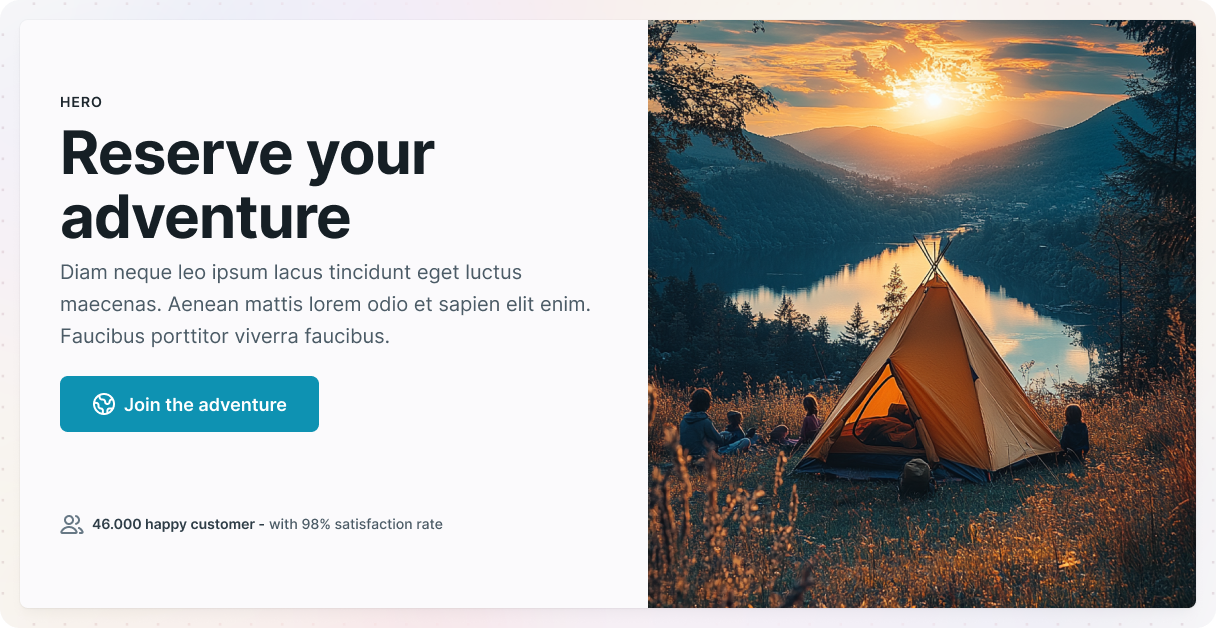
Task: Click the setting sun in the image
Action: point(933,98)
